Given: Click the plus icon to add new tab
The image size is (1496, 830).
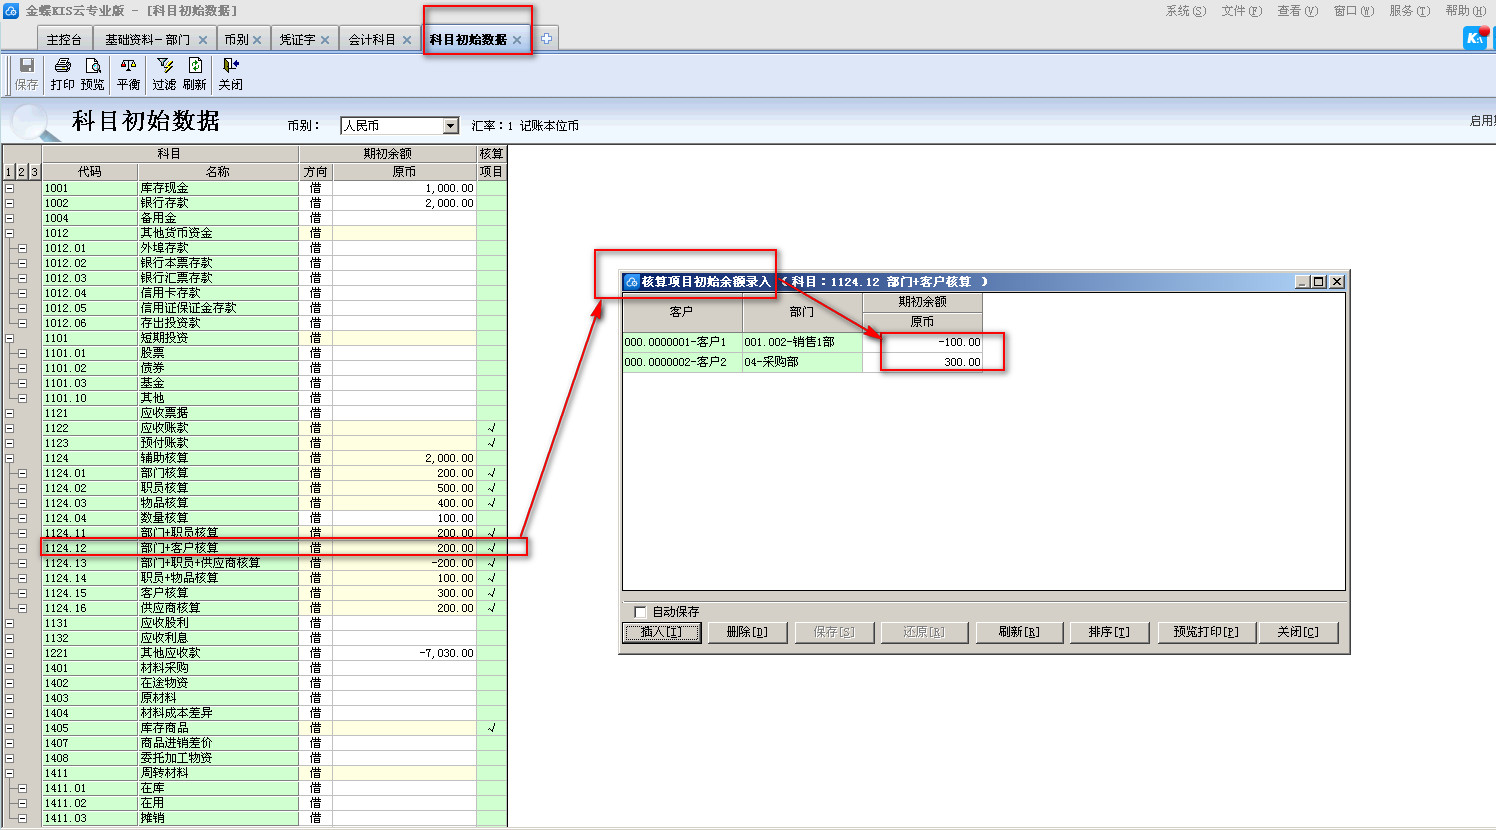Looking at the screenshot, I should point(546,39).
